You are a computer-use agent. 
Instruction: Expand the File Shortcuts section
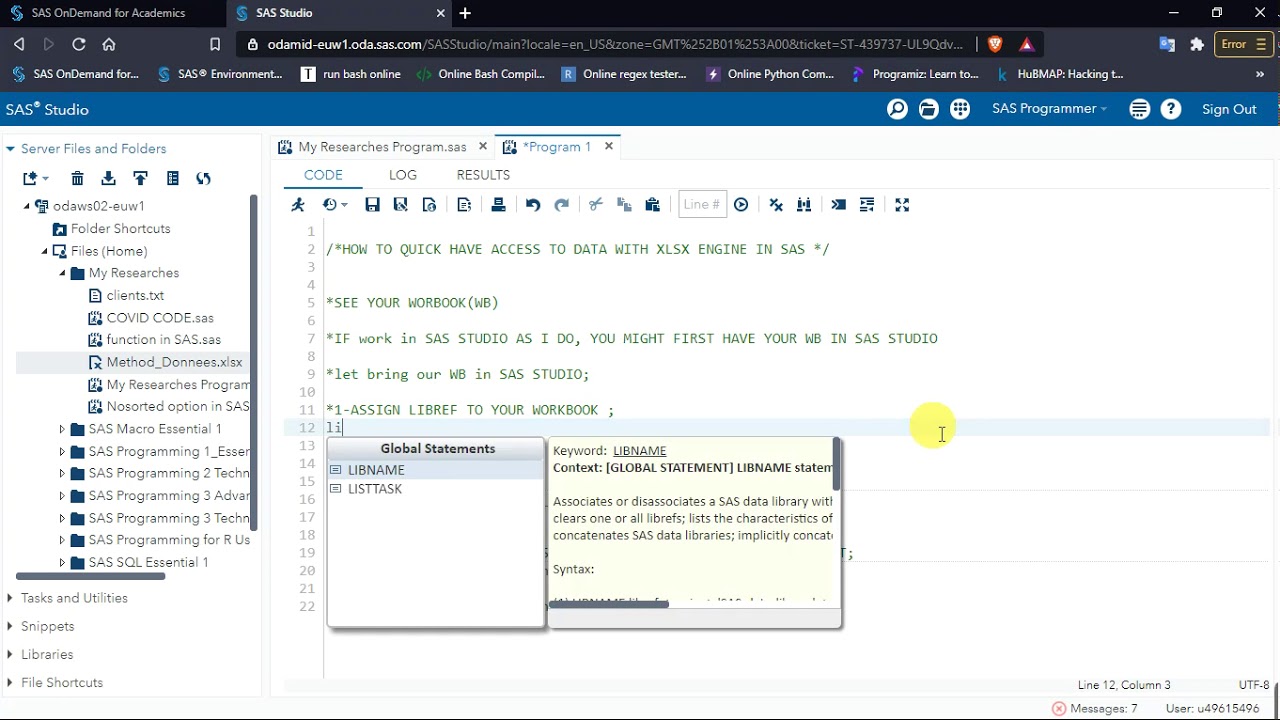[10, 682]
